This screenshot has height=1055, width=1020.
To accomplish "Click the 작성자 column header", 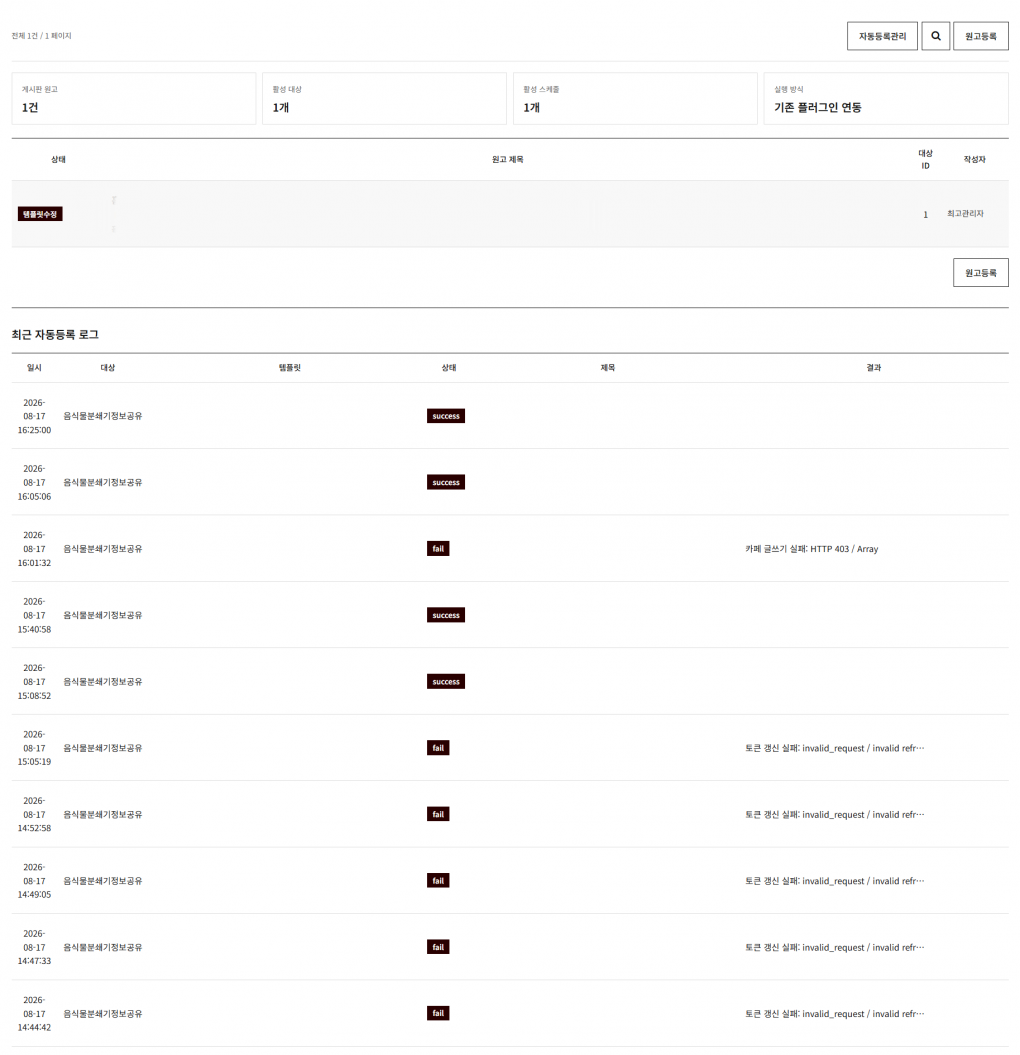I will tap(974, 159).
